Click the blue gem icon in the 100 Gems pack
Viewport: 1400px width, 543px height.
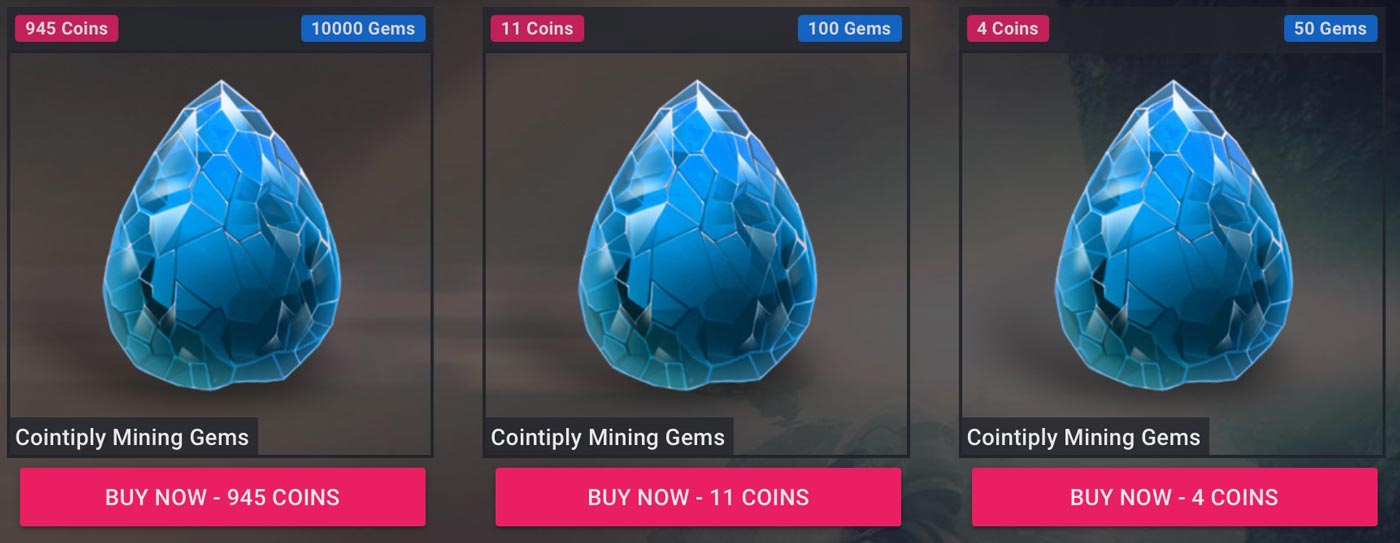(x=698, y=235)
